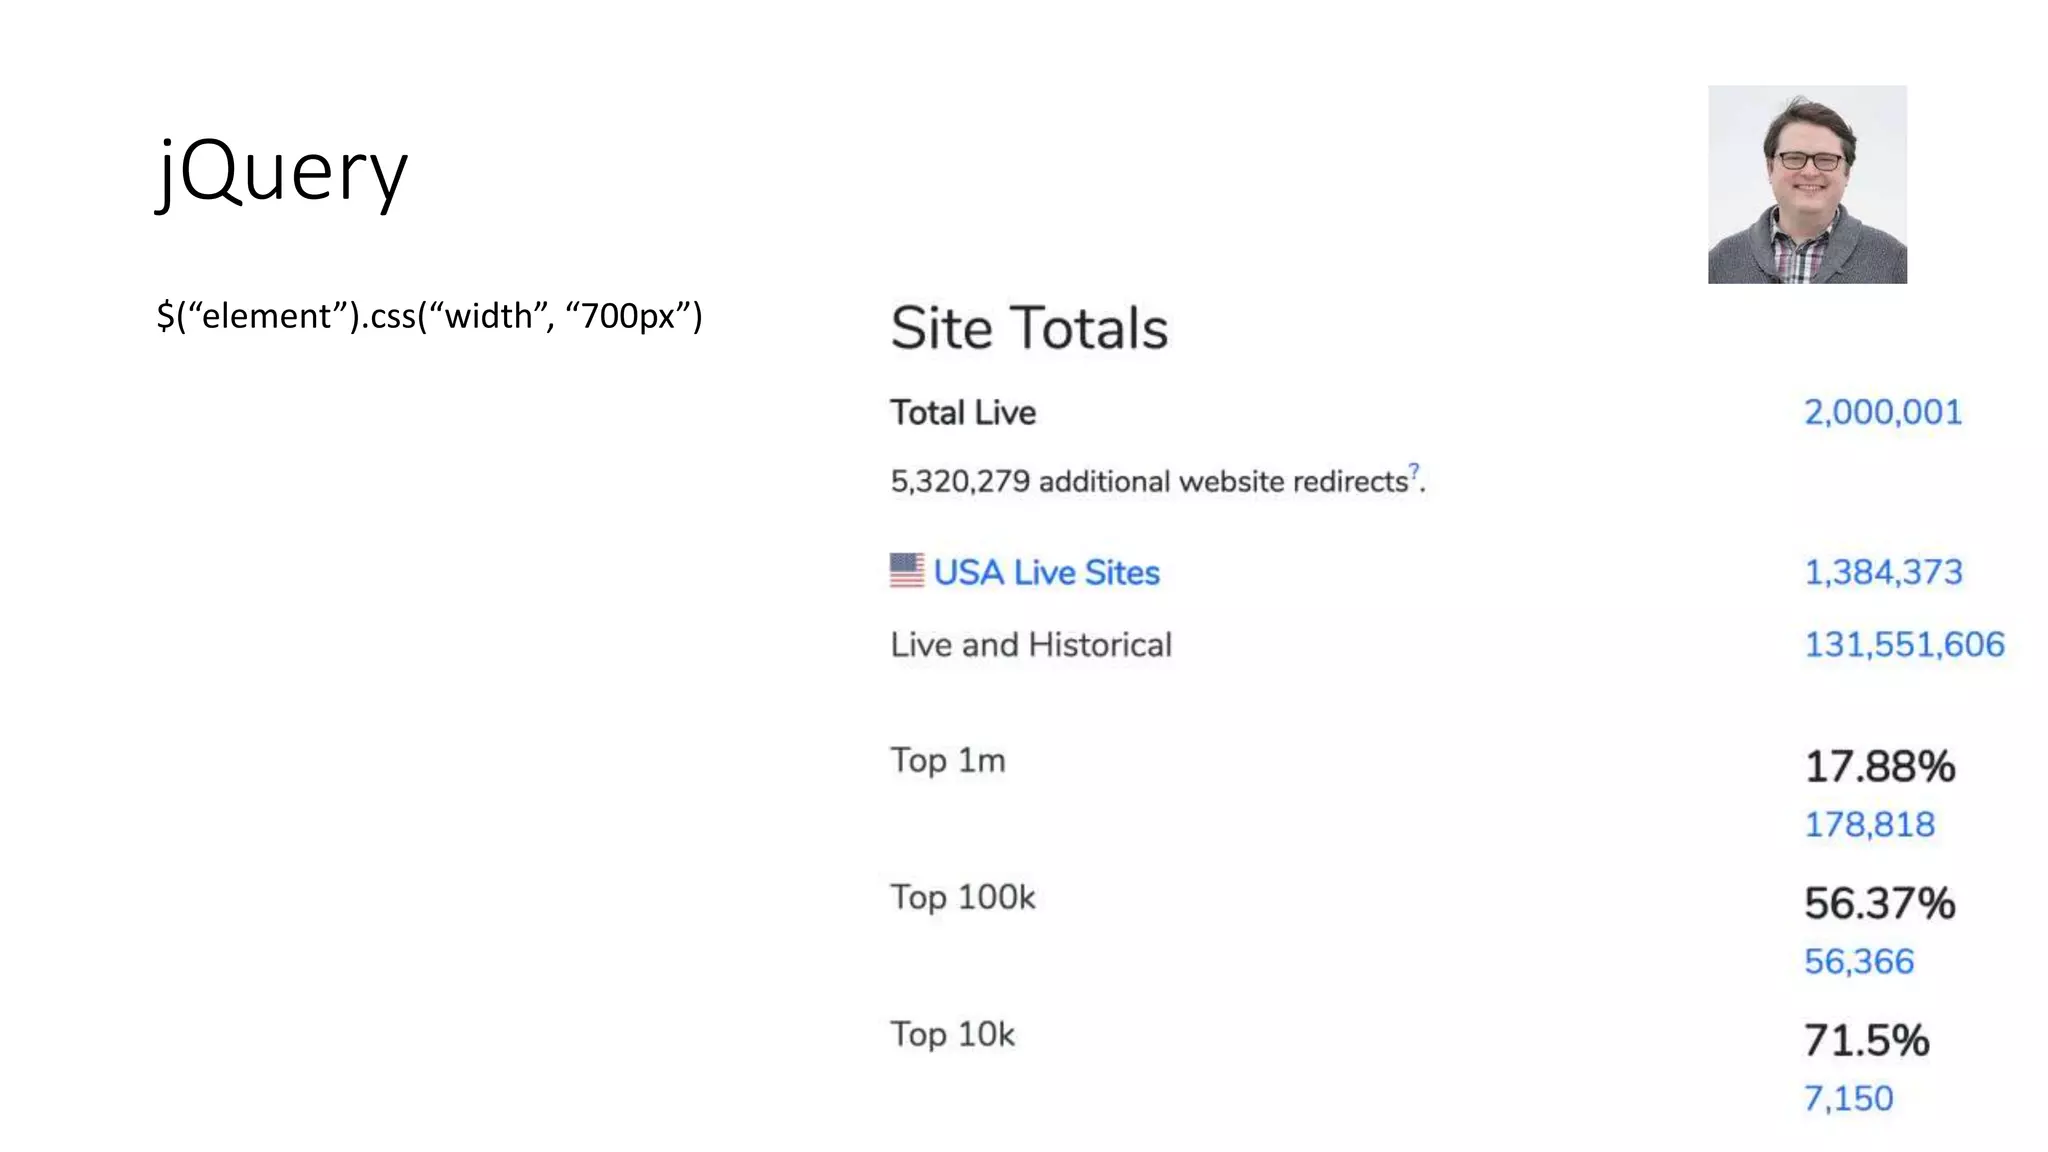2048x1152 pixels.
Task: Open the 131,551,606 historical count link
Action: coord(1904,644)
